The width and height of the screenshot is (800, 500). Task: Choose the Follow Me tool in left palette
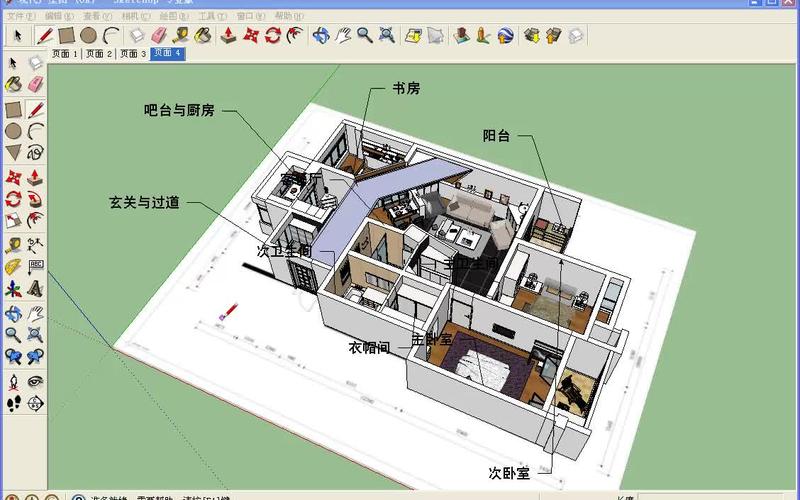(35, 198)
